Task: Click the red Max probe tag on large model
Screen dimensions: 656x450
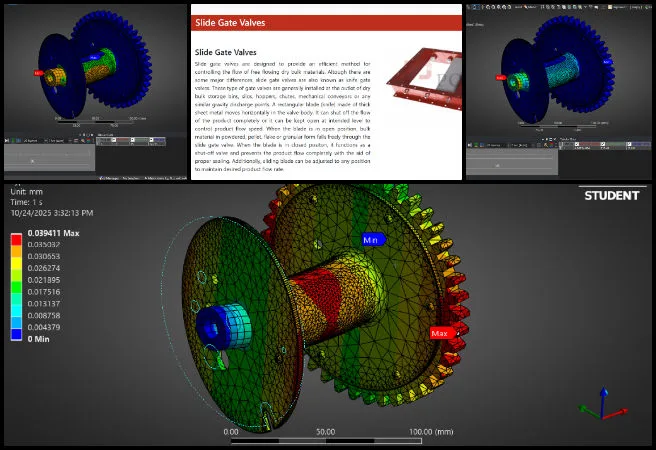Action: [x=439, y=333]
